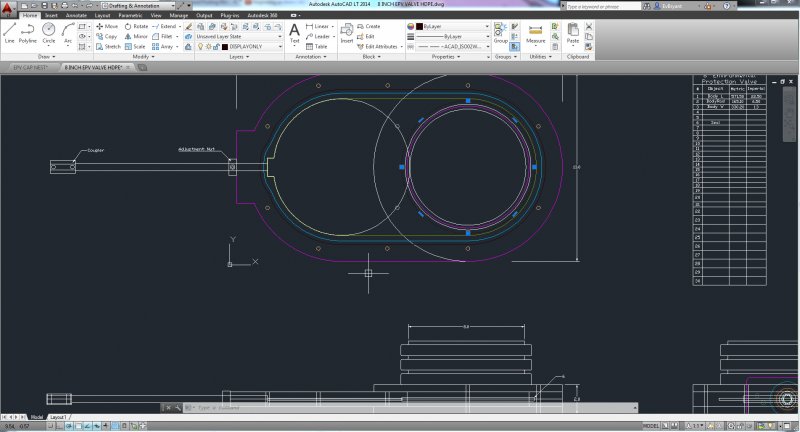Image resolution: width=800 pixels, height=432 pixels.
Task: Toggle the DISPLAYONLY layer light bulb on/off
Action: pyautogui.click(x=198, y=47)
